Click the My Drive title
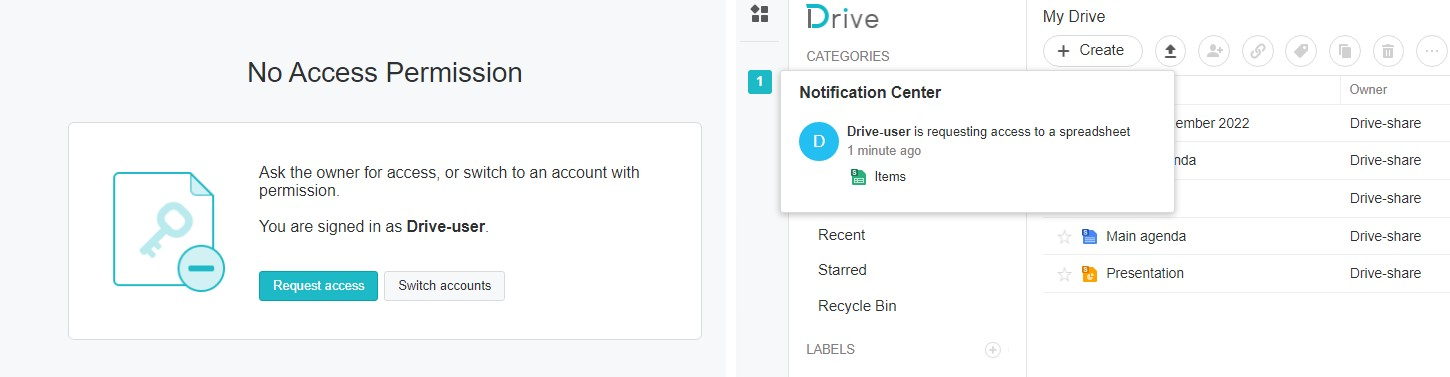 click(x=1073, y=16)
